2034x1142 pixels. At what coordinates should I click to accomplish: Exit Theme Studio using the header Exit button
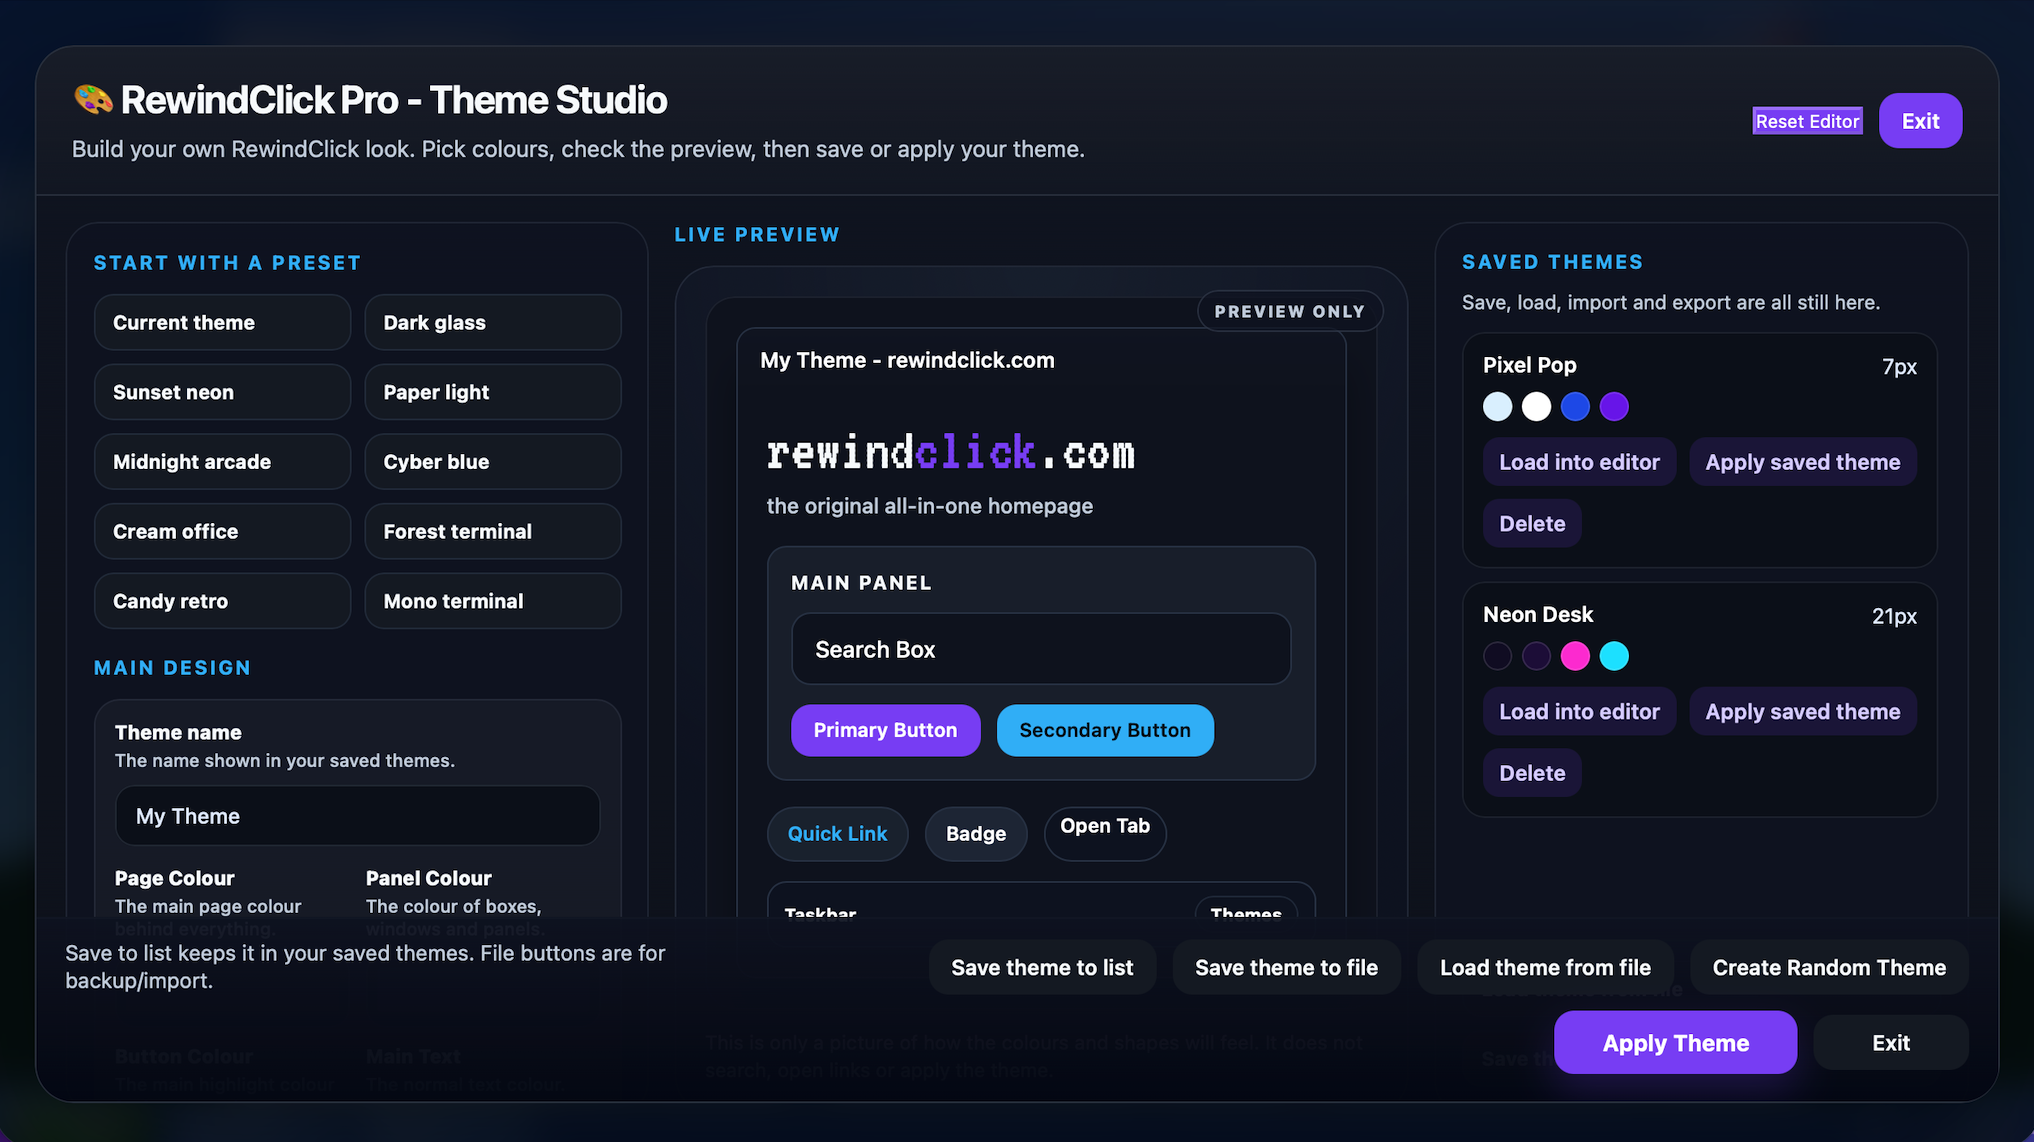[x=1920, y=121]
